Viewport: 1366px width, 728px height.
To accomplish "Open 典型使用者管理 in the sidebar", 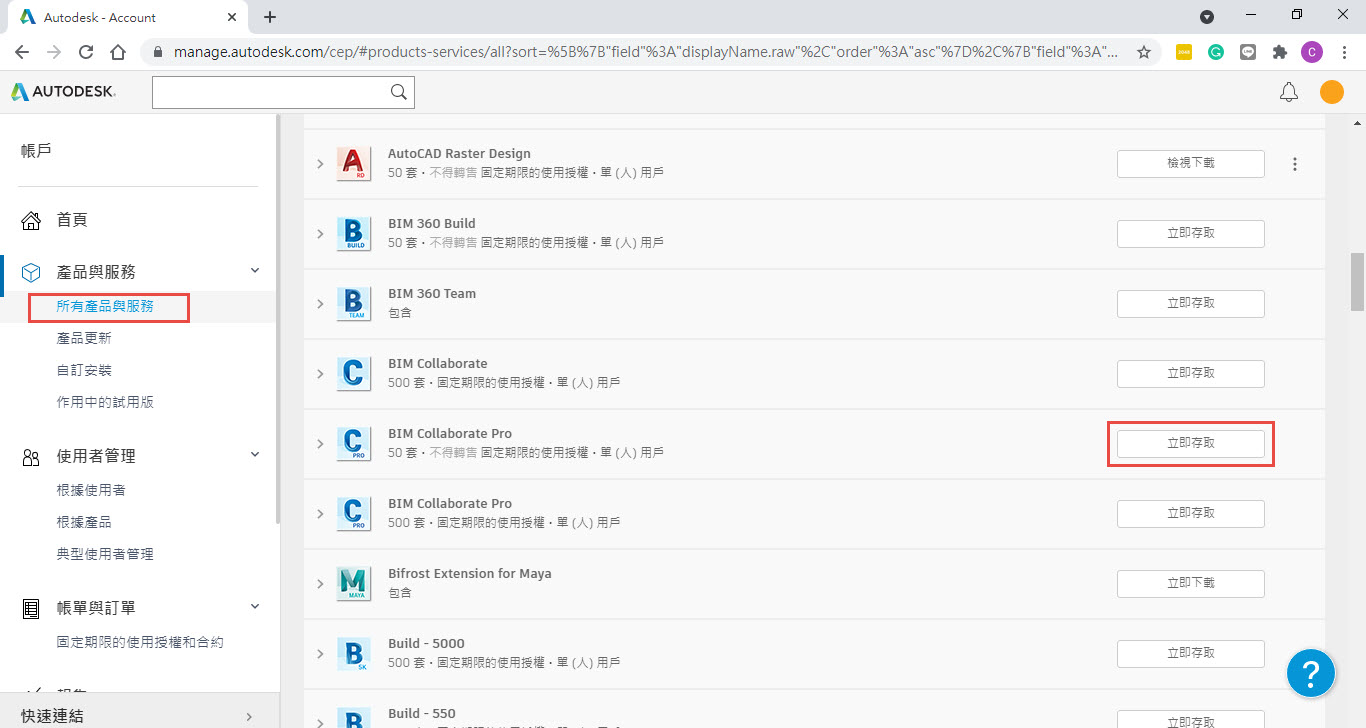I will [x=105, y=554].
